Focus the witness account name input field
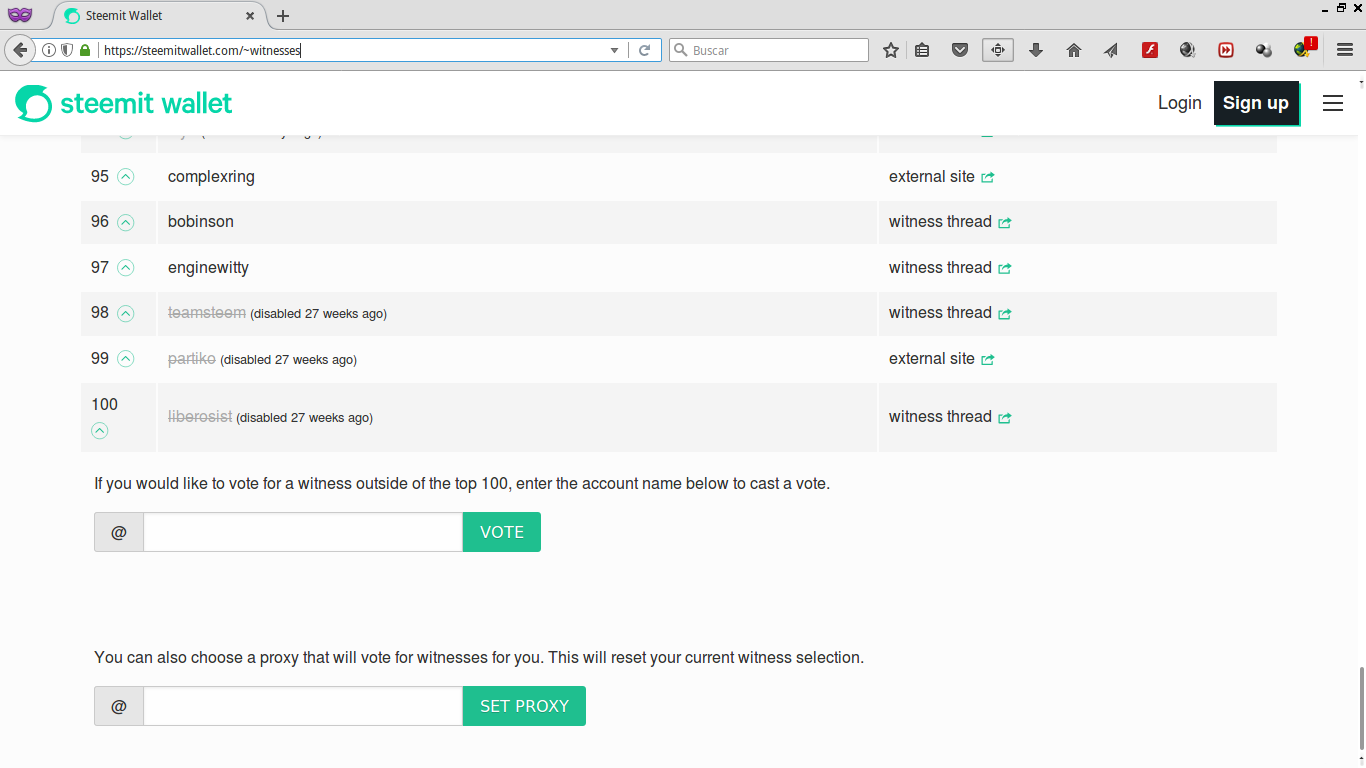 [x=302, y=532]
